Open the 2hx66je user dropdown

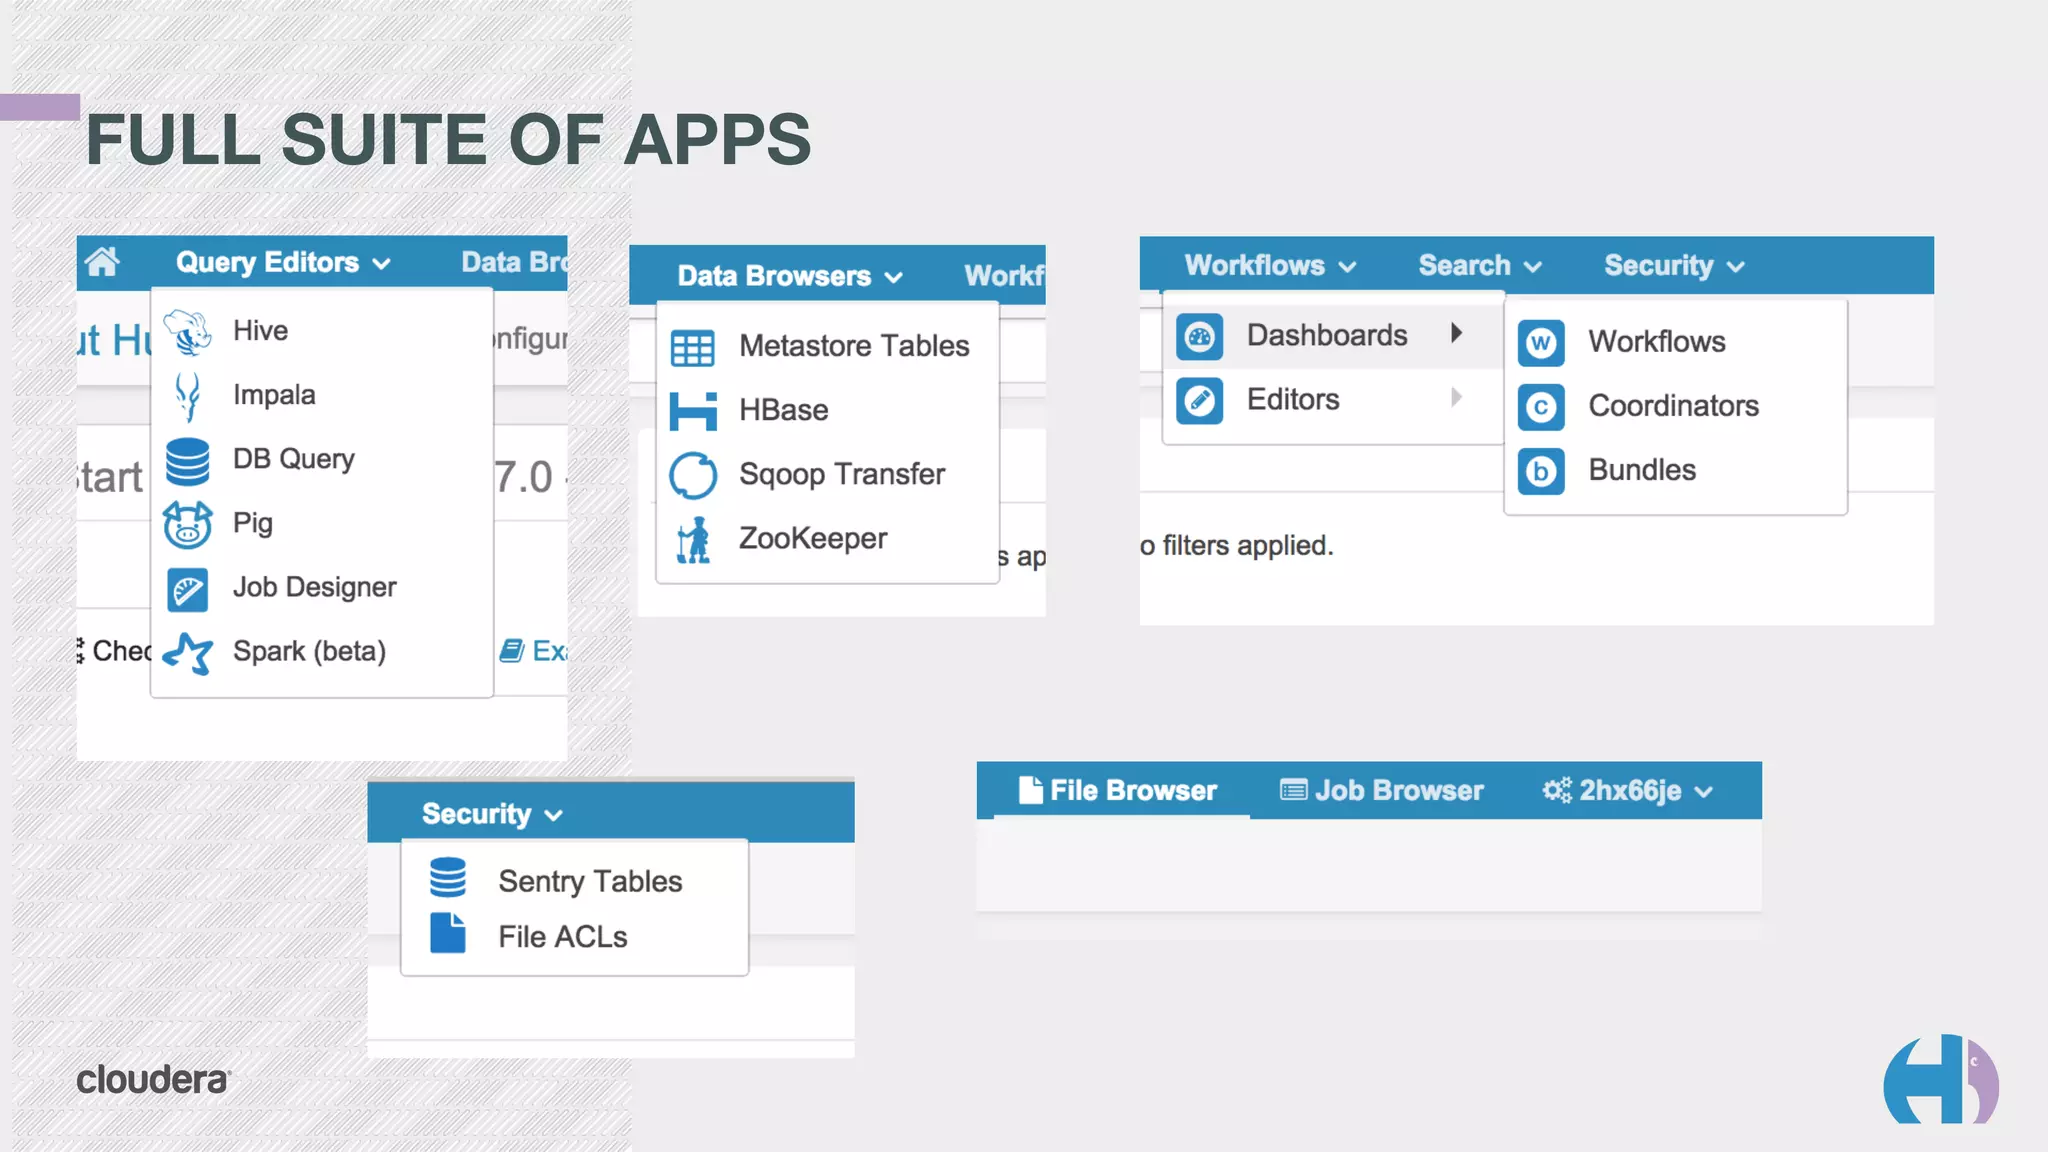(x=1646, y=790)
